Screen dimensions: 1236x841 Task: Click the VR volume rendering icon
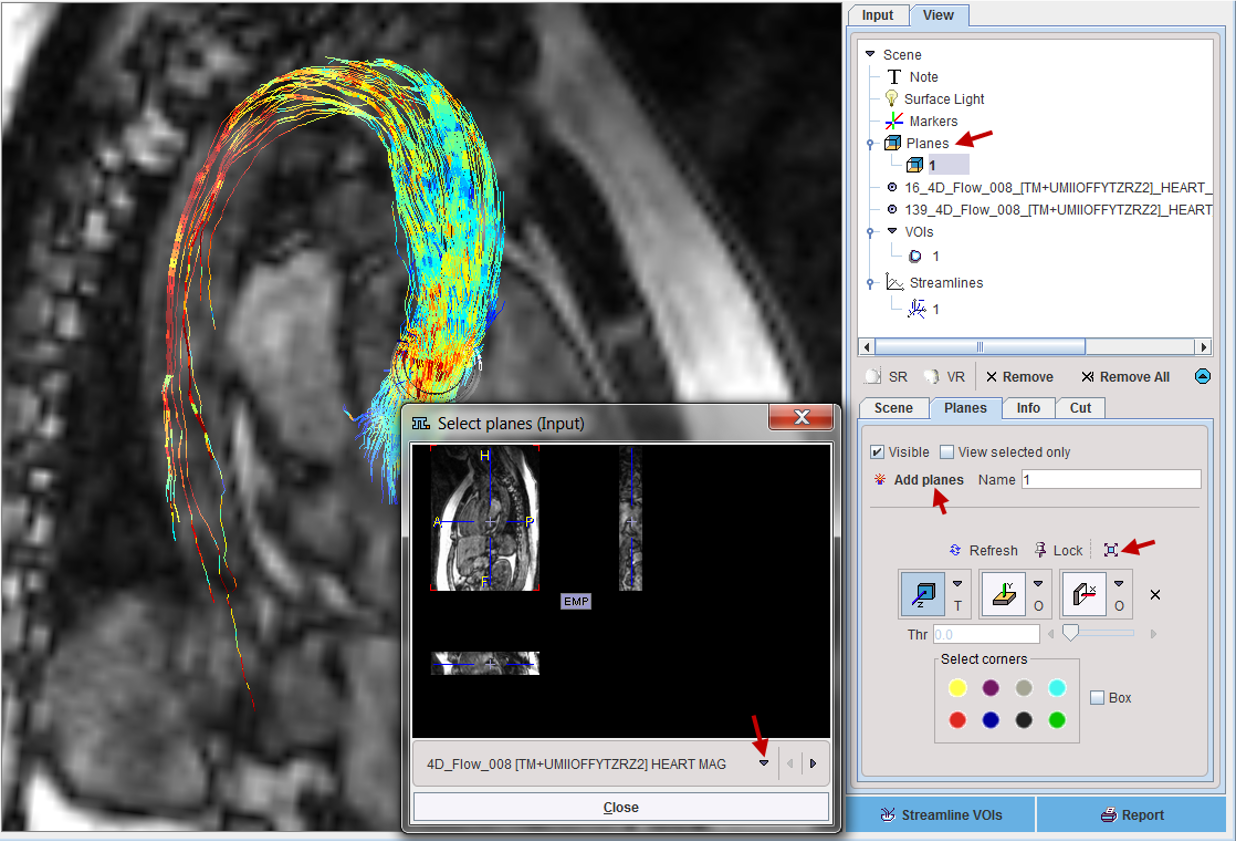[932, 377]
